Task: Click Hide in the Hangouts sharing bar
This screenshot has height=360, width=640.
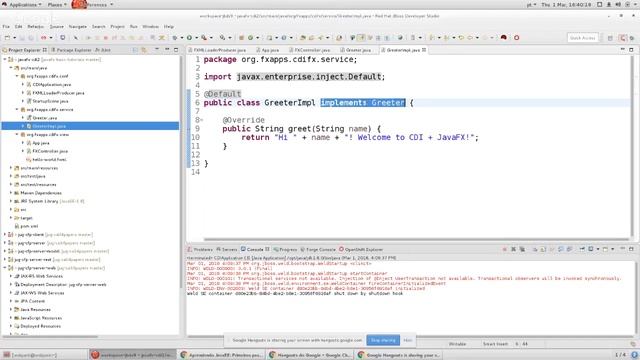Action: (407, 340)
